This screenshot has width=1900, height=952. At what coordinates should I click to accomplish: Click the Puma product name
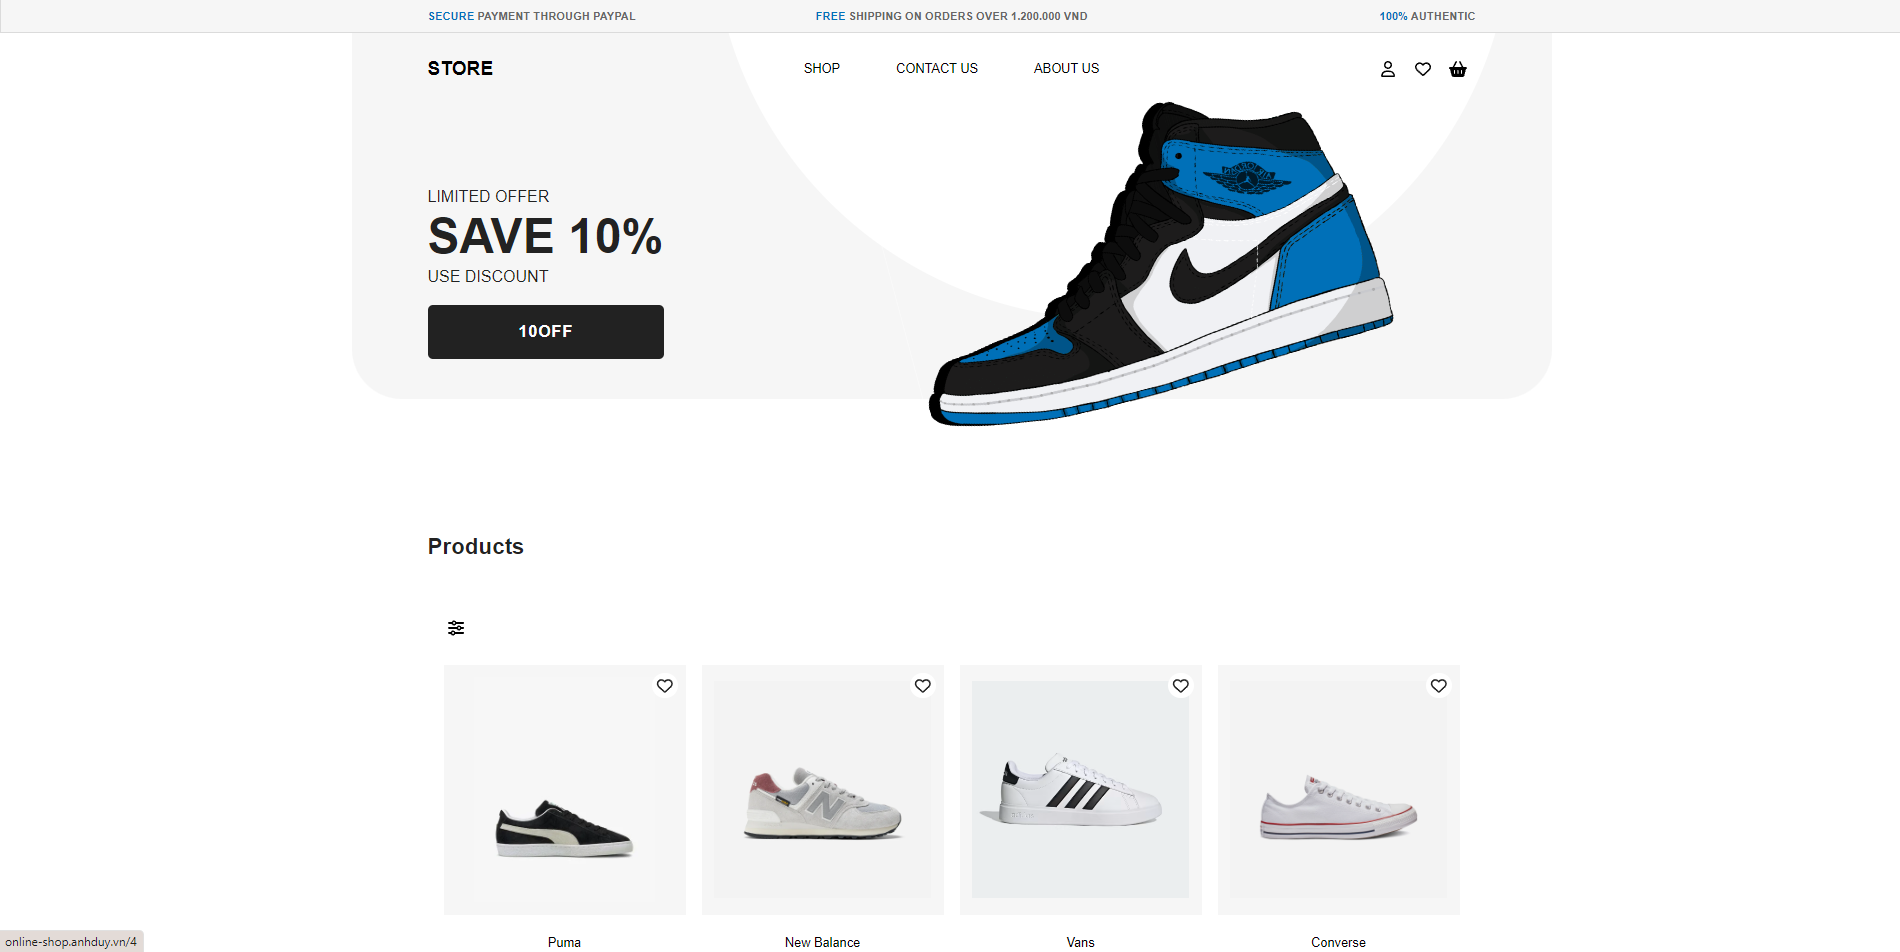click(x=564, y=942)
